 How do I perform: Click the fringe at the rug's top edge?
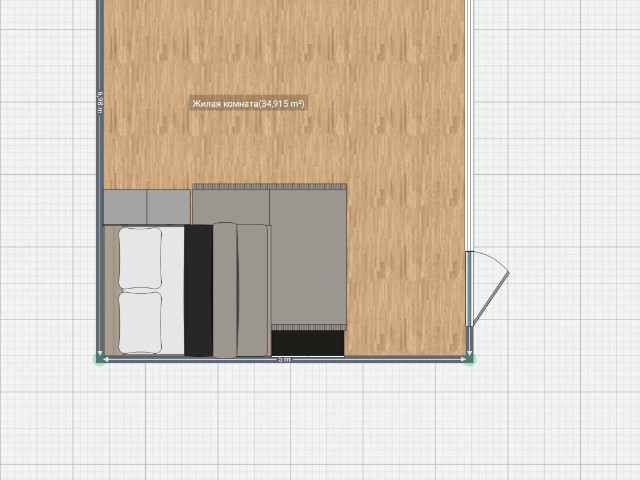(x=270, y=186)
